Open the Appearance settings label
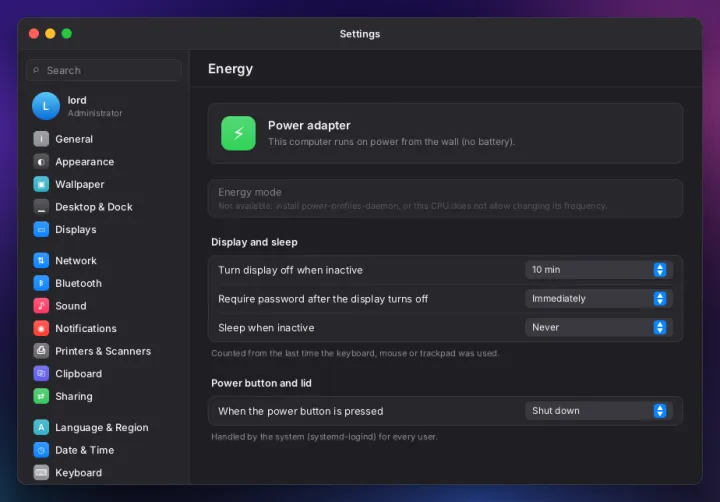This screenshot has width=720, height=502. 84,162
